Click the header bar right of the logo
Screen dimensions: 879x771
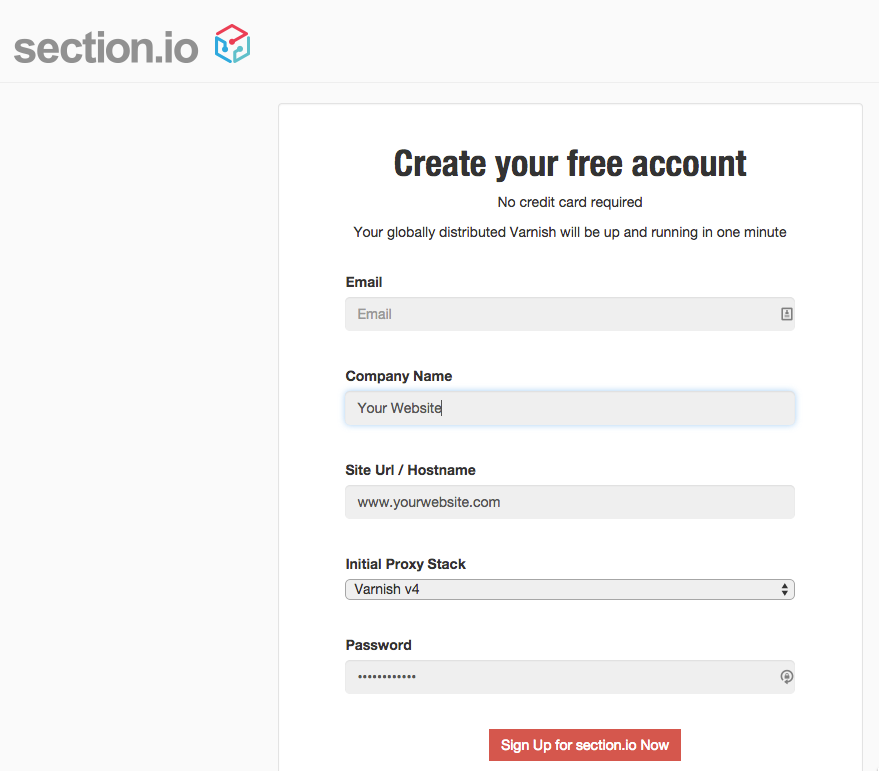[x=560, y=42]
